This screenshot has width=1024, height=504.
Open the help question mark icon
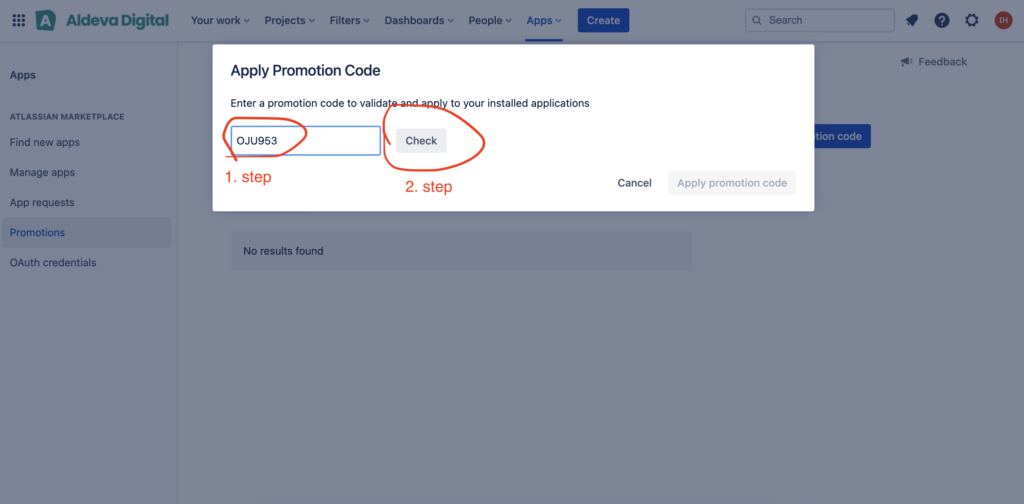click(x=942, y=20)
